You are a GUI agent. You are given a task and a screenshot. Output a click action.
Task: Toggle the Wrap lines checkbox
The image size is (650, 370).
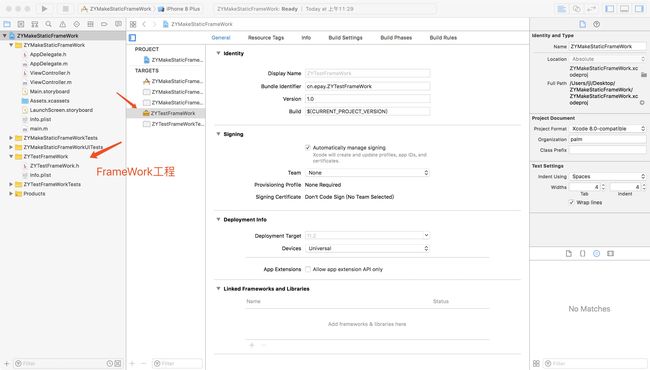(x=572, y=203)
